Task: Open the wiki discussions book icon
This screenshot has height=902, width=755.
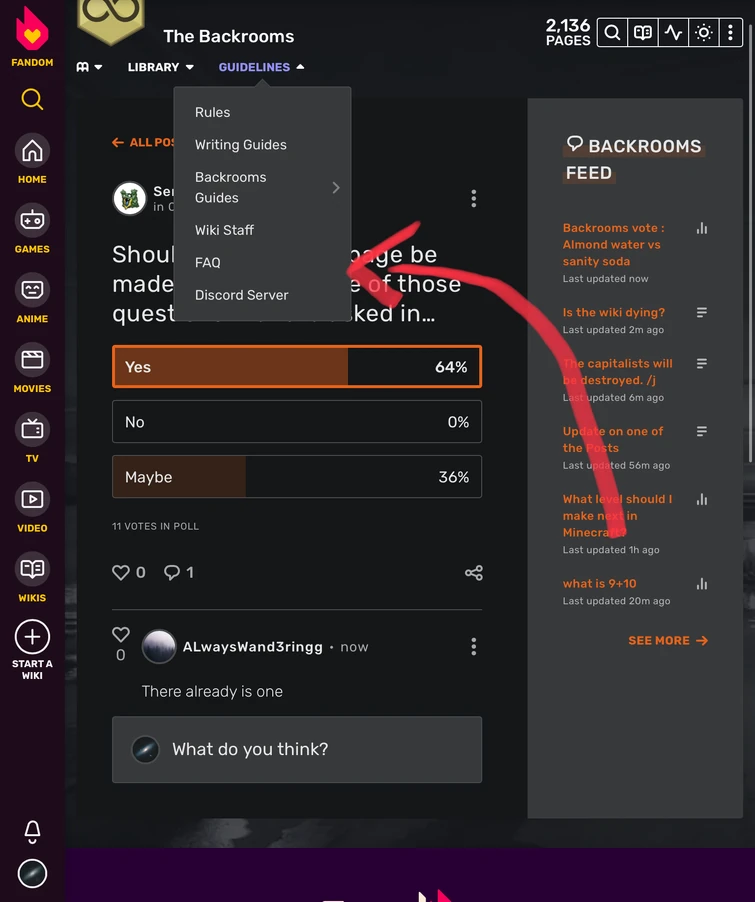Action: pyautogui.click(x=643, y=33)
